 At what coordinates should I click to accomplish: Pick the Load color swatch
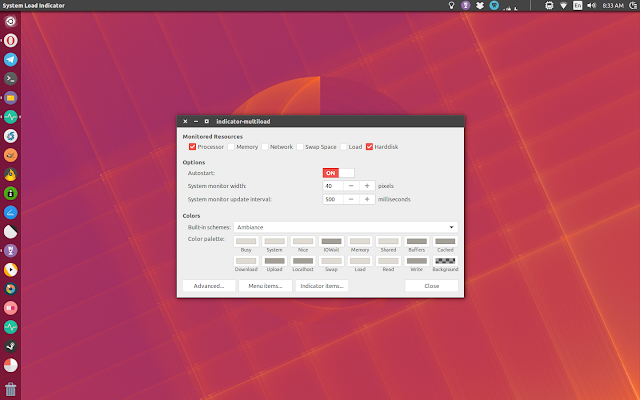tap(360, 261)
